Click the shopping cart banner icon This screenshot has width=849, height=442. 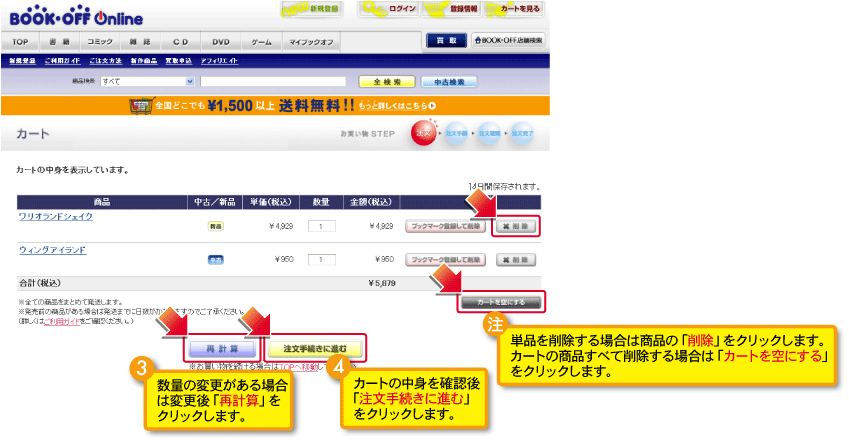pos(141,106)
